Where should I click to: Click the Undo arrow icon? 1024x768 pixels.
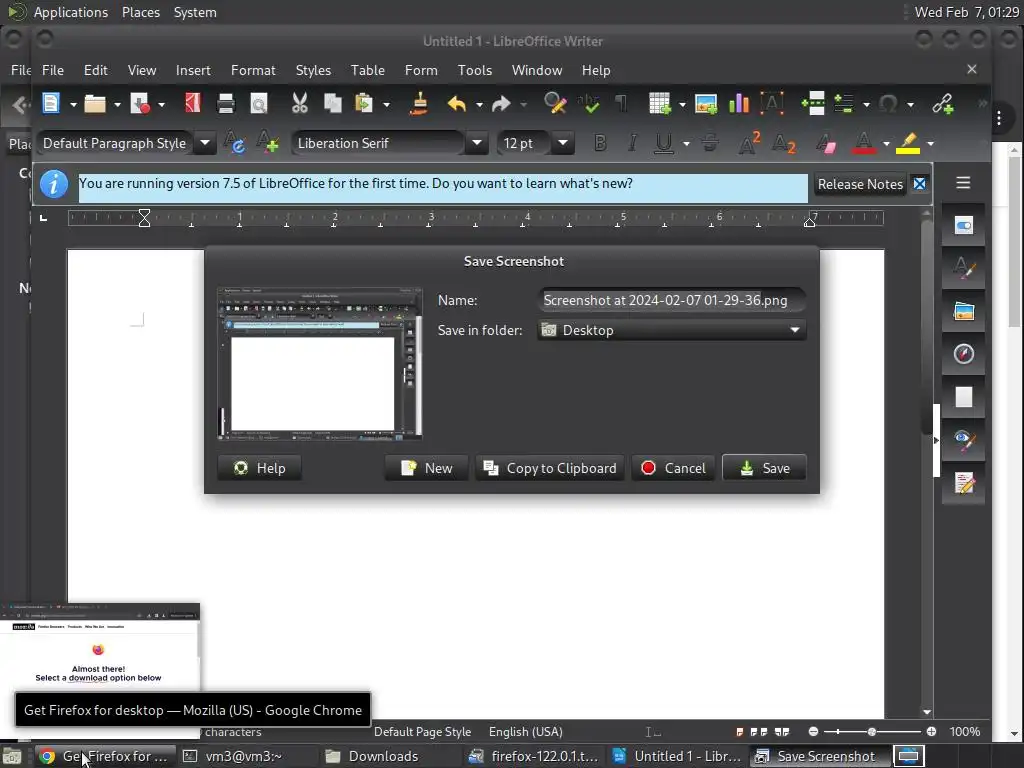457,103
